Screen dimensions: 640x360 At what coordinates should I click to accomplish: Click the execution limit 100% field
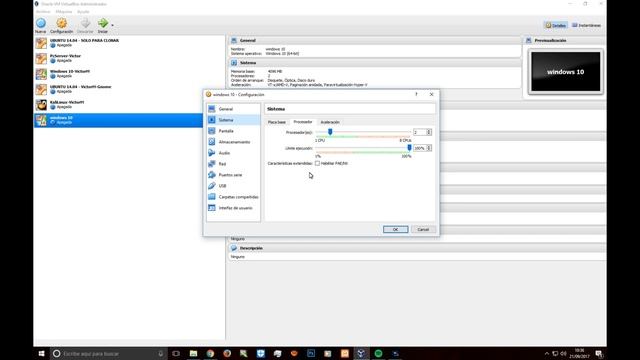tap(419, 148)
